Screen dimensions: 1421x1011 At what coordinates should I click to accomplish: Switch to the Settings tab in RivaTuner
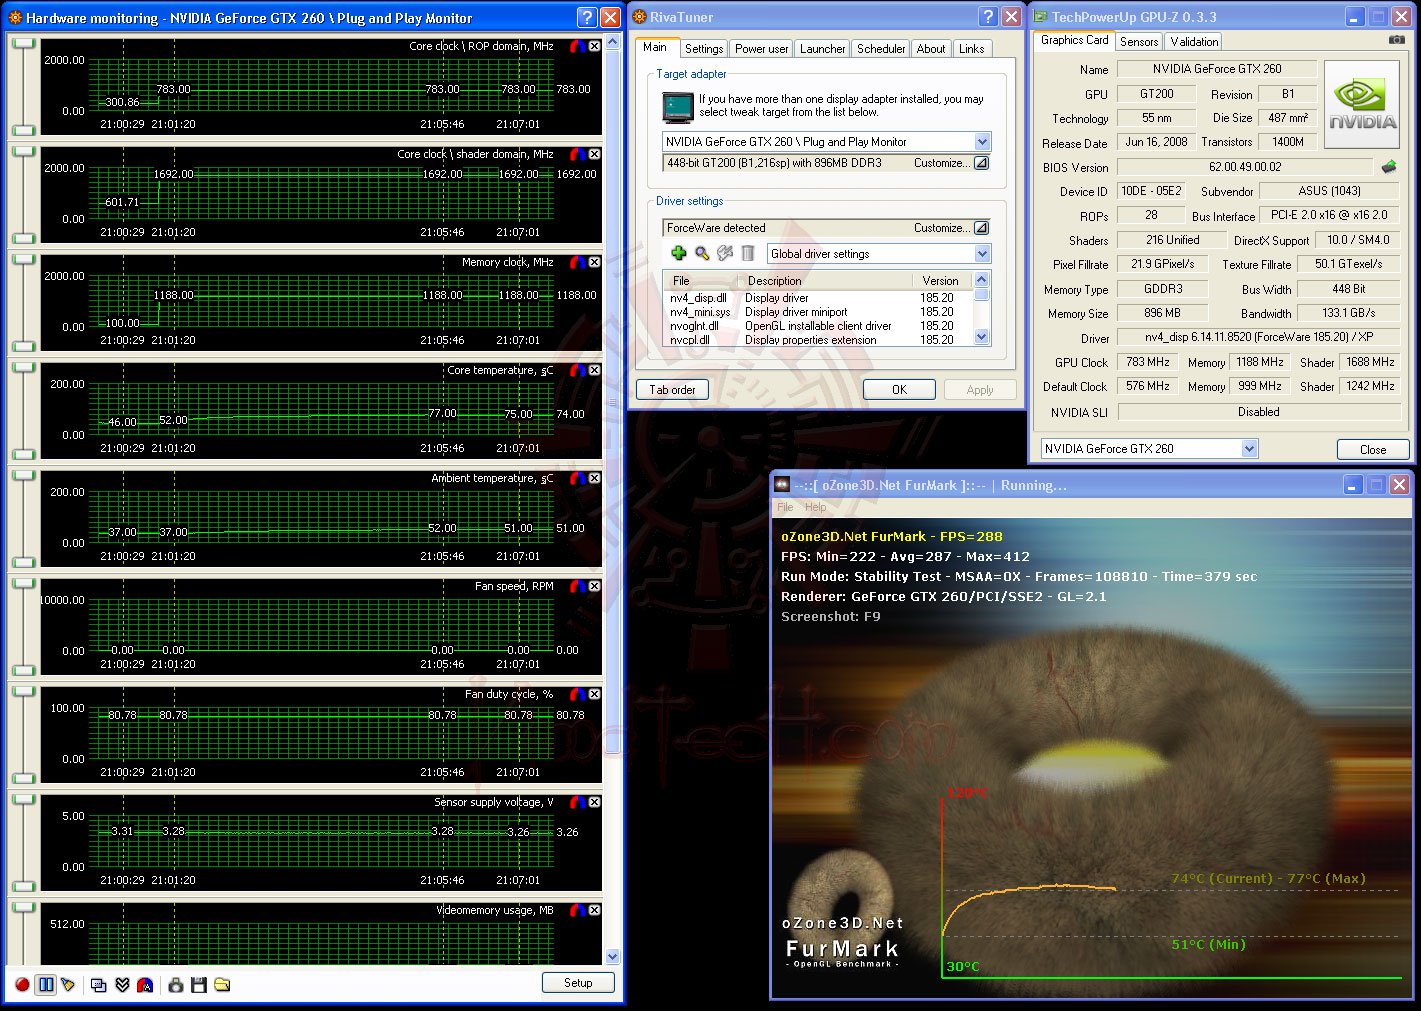tap(704, 49)
